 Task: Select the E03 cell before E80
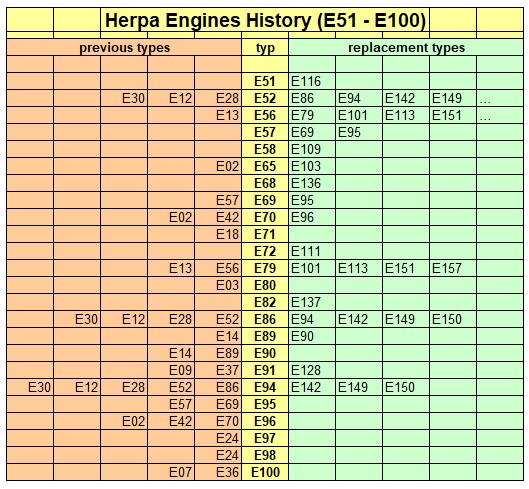pos(218,285)
